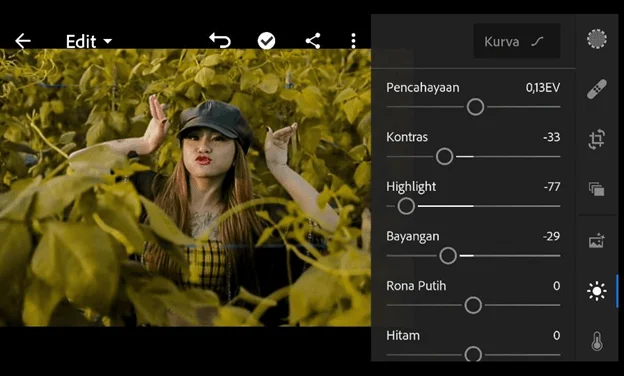The width and height of the screenshot is (624, 376).
Task: Click the Kontras value -33
Action: tap(552, 137)
